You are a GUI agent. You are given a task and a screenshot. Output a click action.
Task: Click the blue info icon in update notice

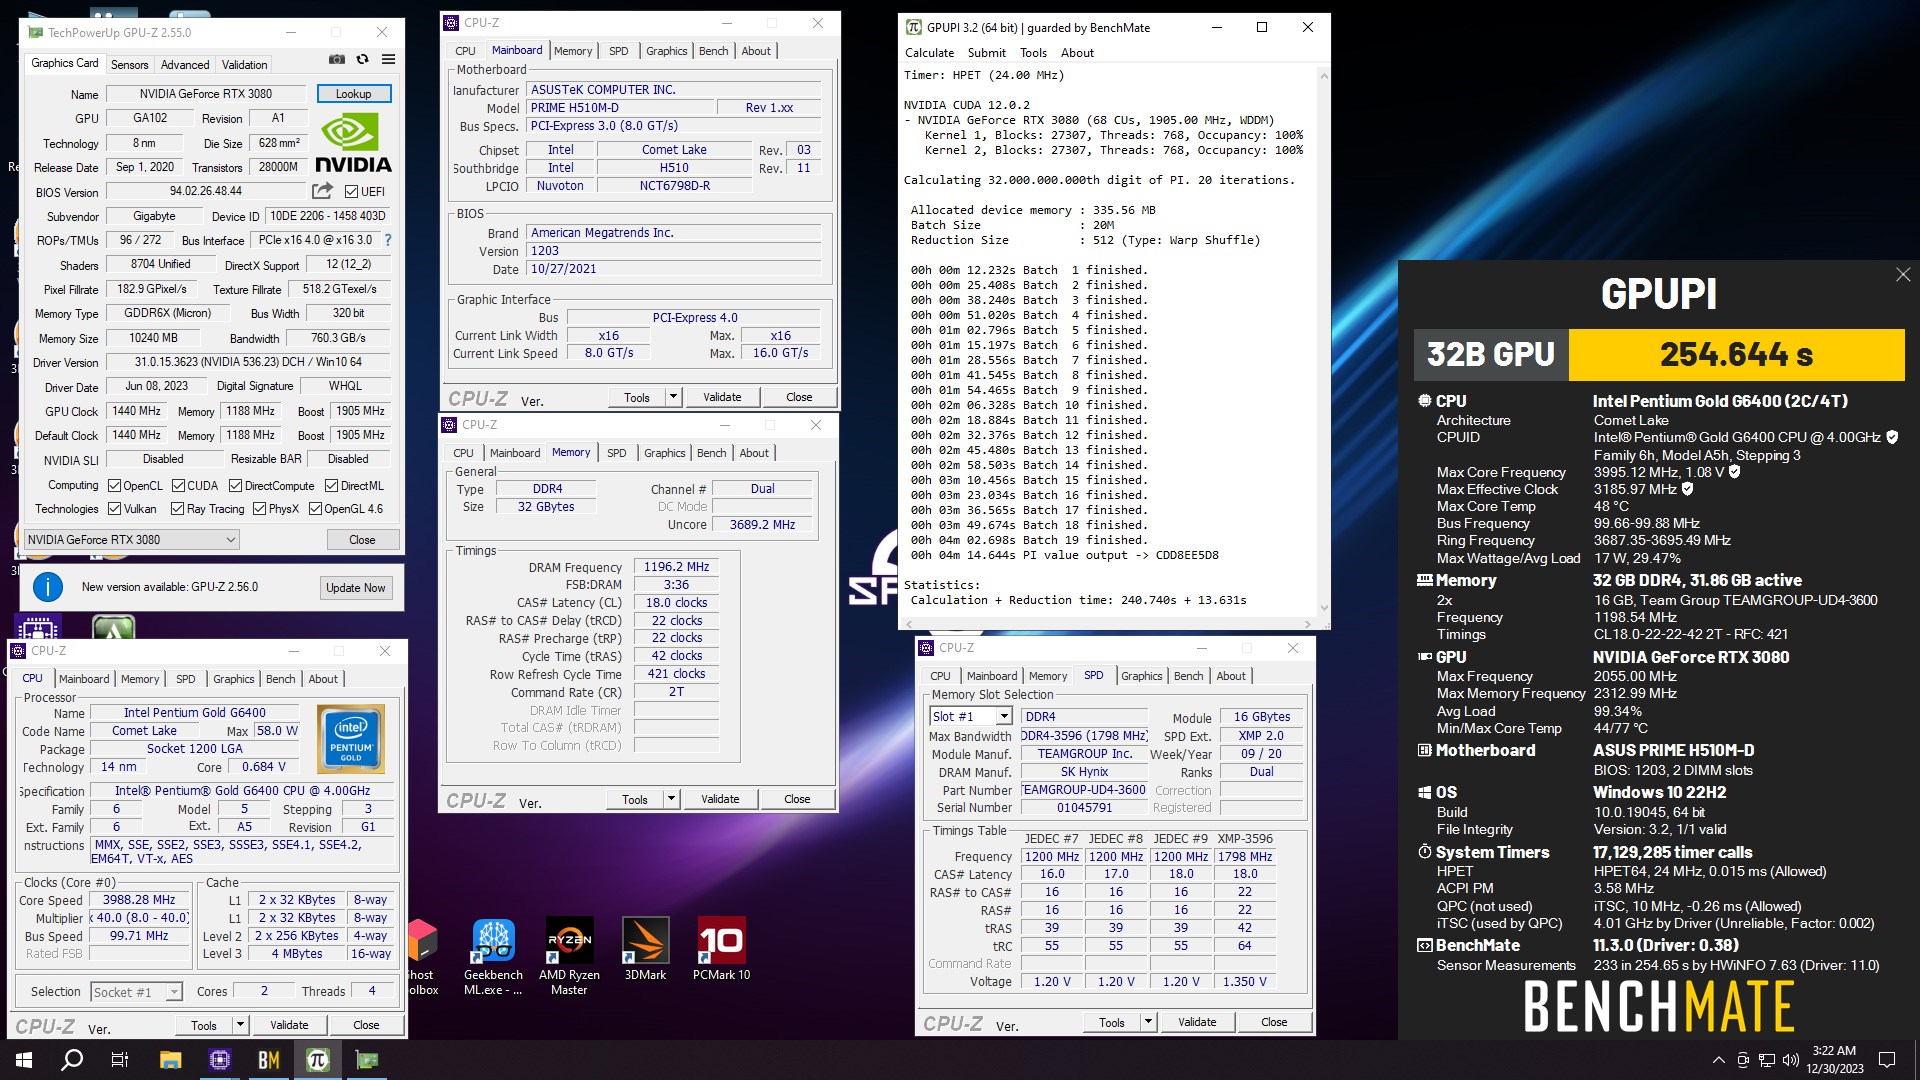click(48, 587)
